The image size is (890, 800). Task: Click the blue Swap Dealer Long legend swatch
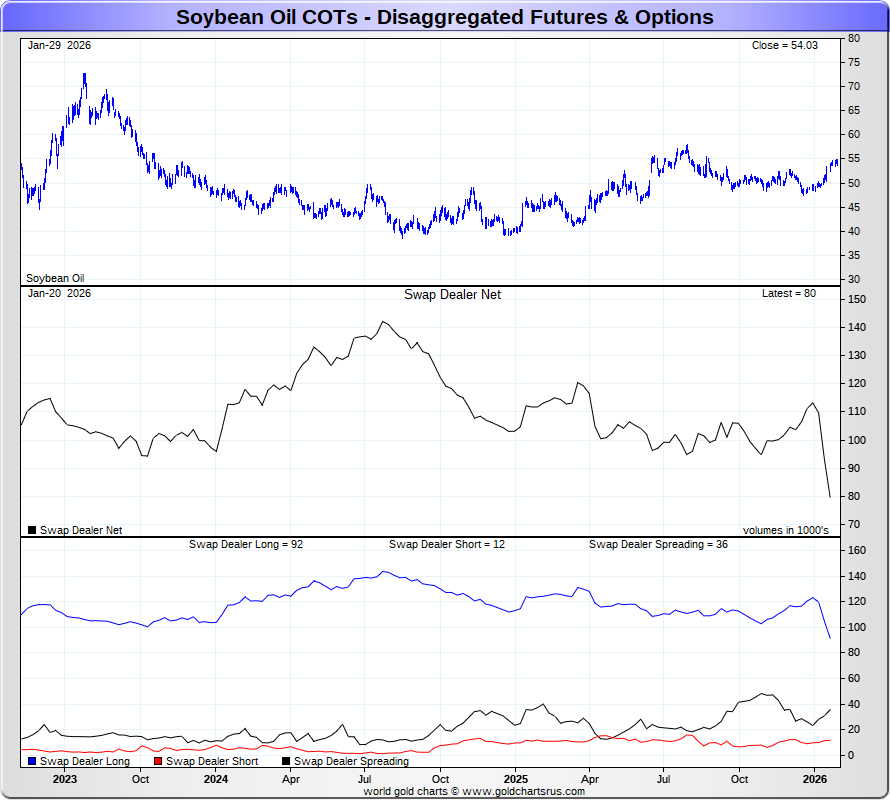(32, 761)
